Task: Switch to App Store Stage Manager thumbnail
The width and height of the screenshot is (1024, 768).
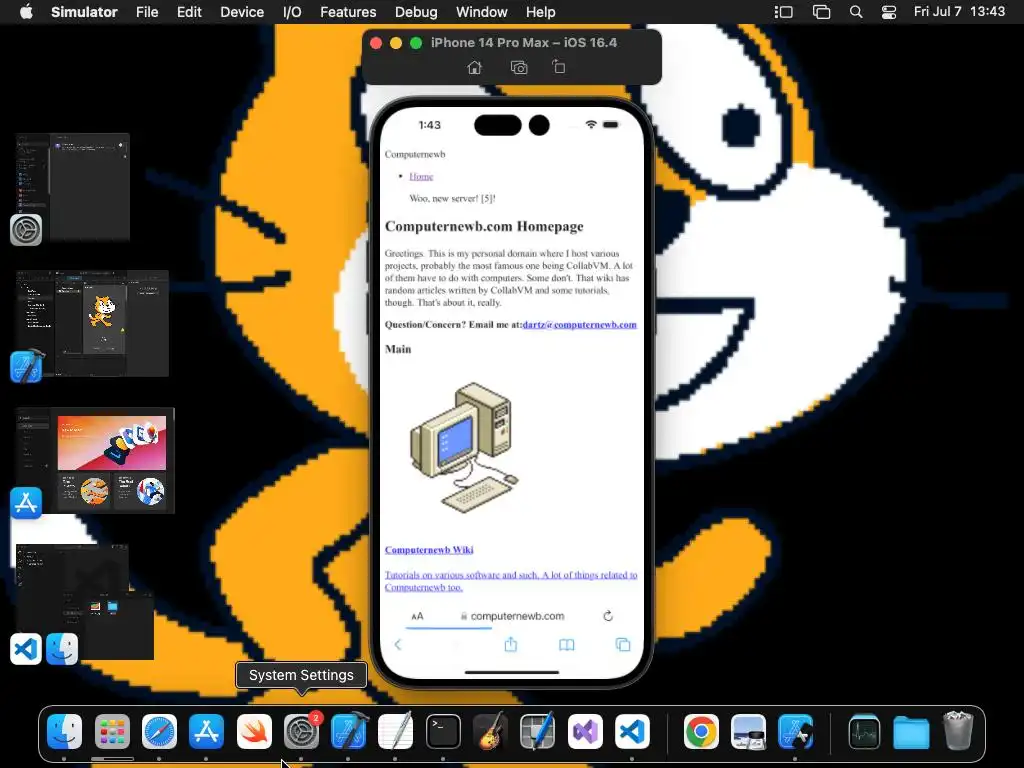Action: [95, 460]
